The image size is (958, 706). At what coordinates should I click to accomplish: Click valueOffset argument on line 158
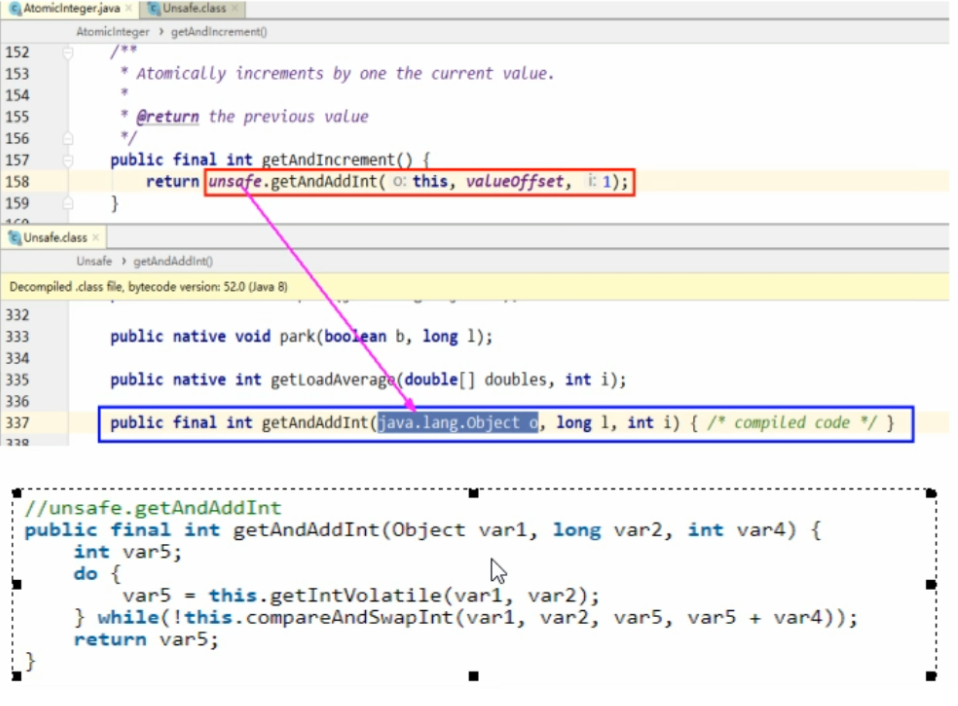514,181
